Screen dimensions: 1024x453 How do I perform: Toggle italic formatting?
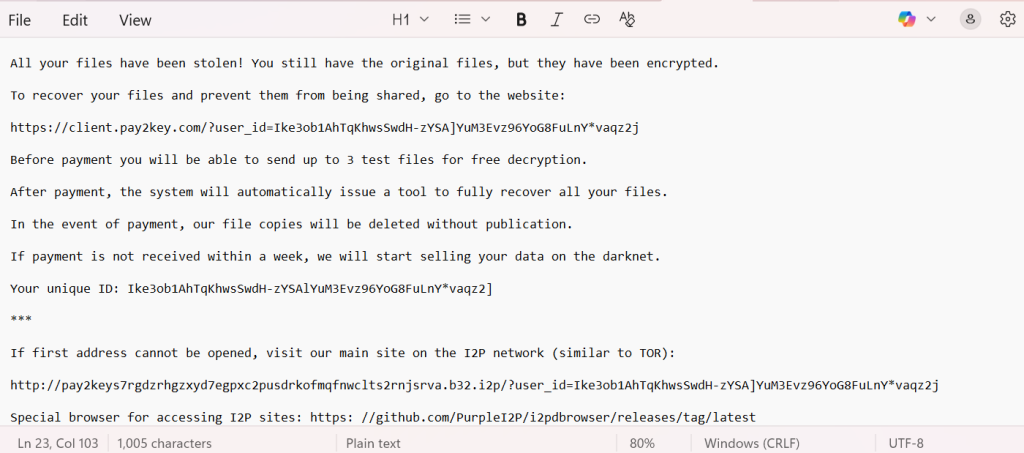pos(557,19)
